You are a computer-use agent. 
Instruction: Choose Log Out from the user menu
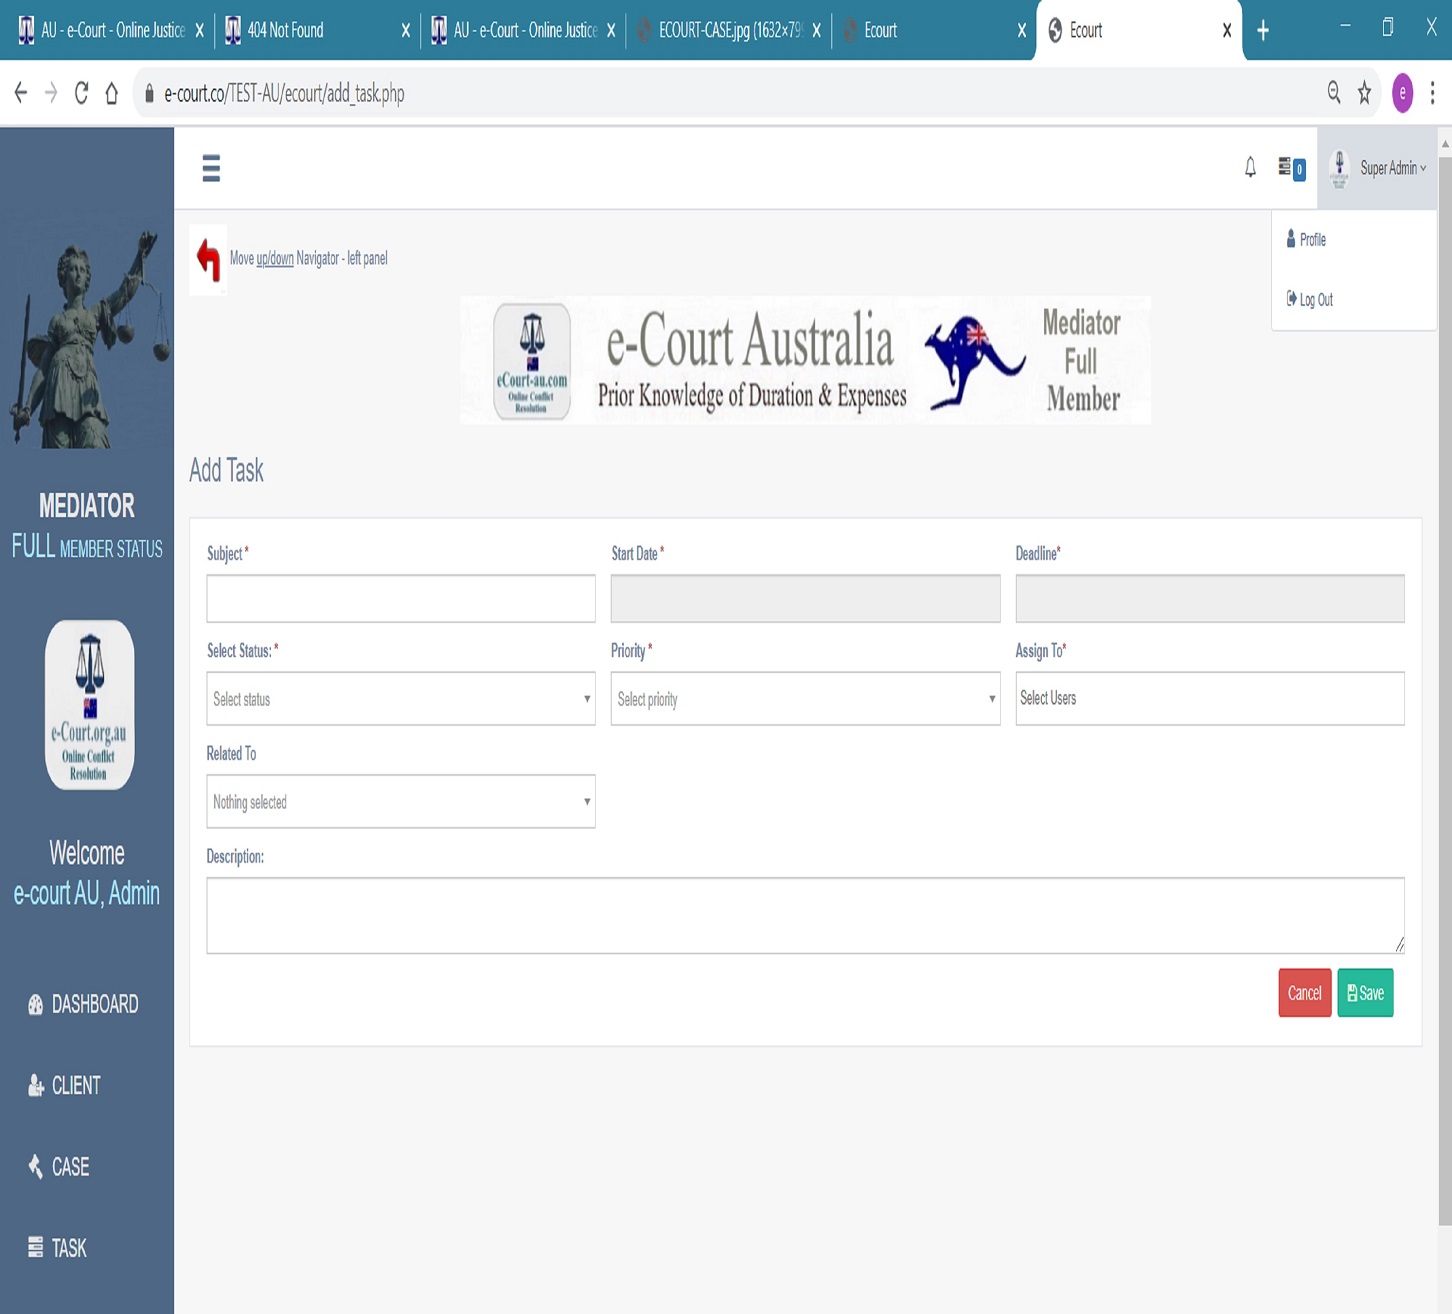pyautogui.click(x=1315, y=300)
